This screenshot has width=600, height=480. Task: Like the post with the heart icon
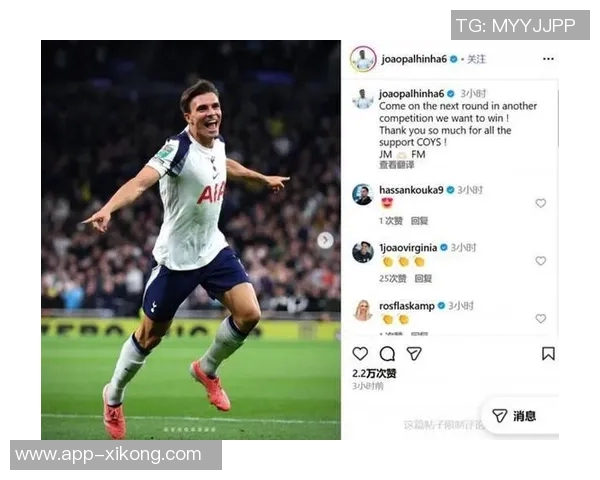[x=360, y=354]
